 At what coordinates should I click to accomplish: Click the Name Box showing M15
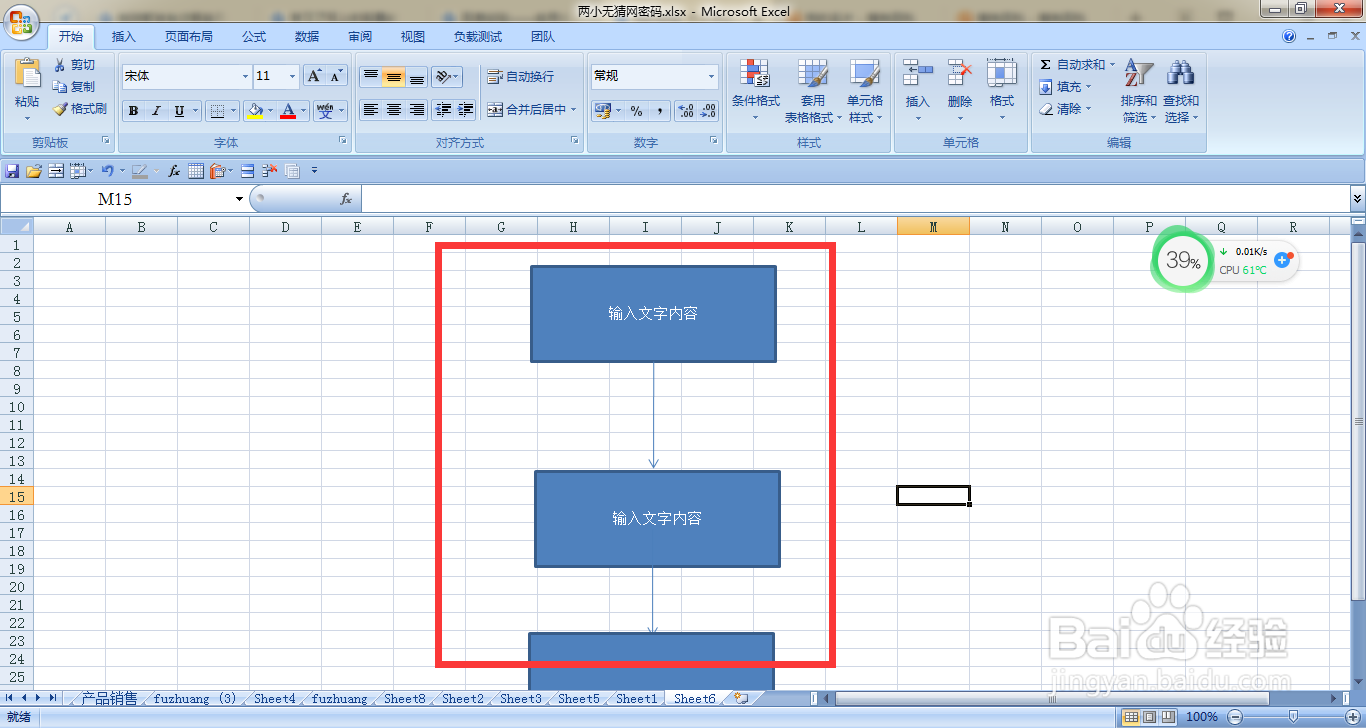(x=124, y=199)
